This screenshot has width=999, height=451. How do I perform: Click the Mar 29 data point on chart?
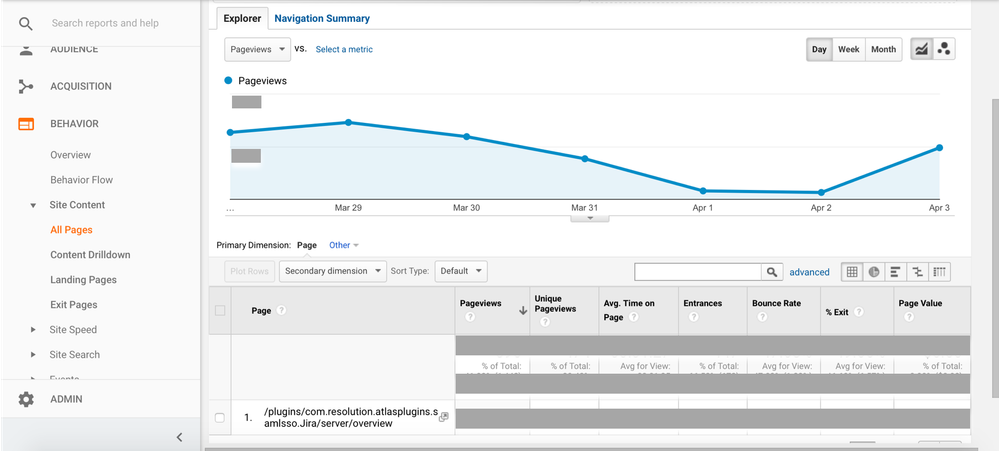348,122
